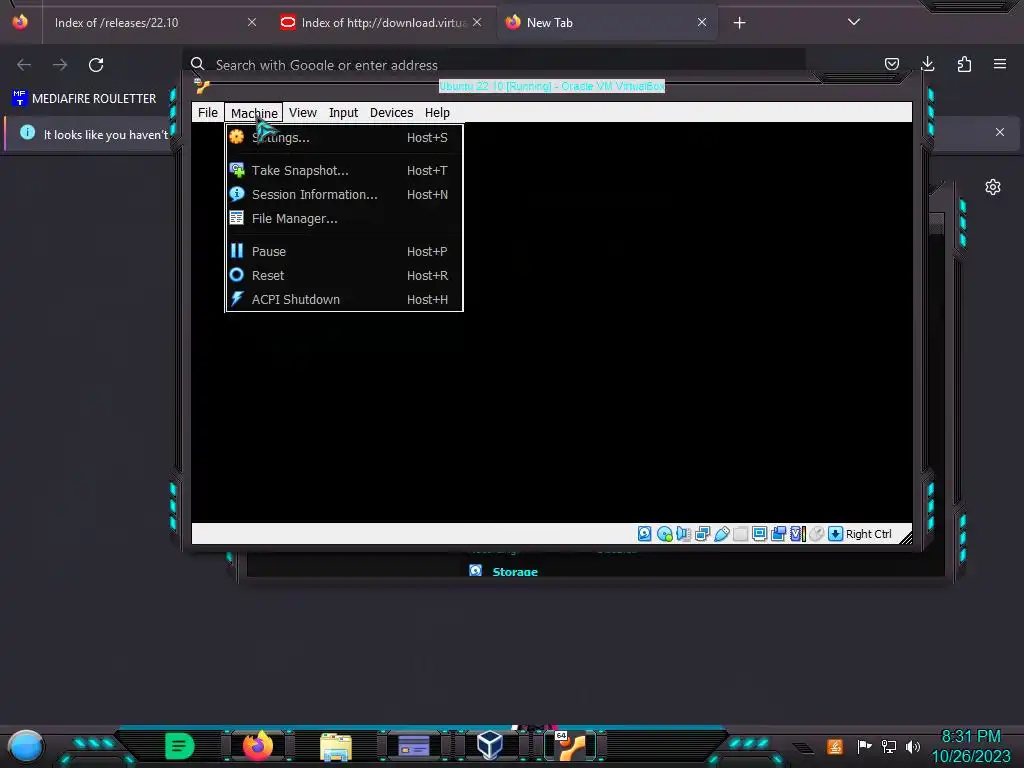Open Session Information entry

(x=344, y=195)
